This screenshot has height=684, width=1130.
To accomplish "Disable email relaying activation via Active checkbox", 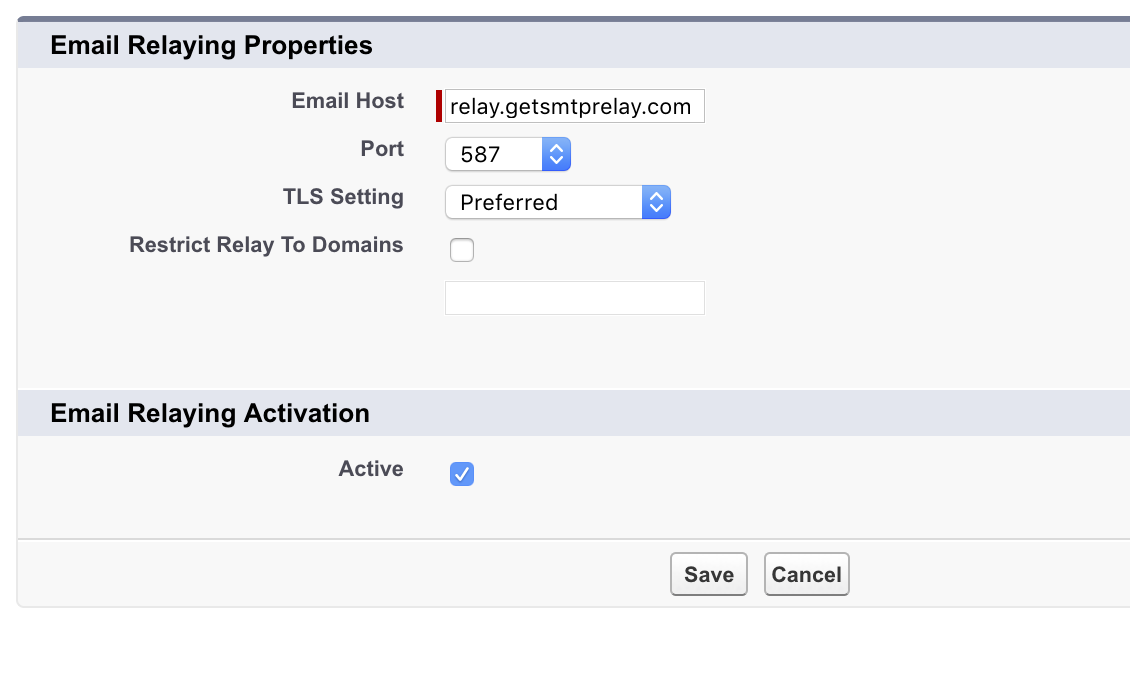I will click(x=461, y=473).
